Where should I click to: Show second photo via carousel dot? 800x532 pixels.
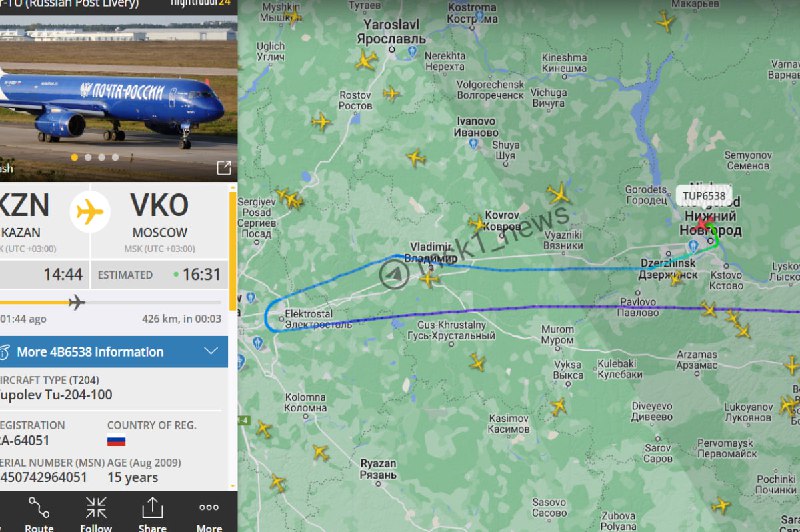click(88, 158)
